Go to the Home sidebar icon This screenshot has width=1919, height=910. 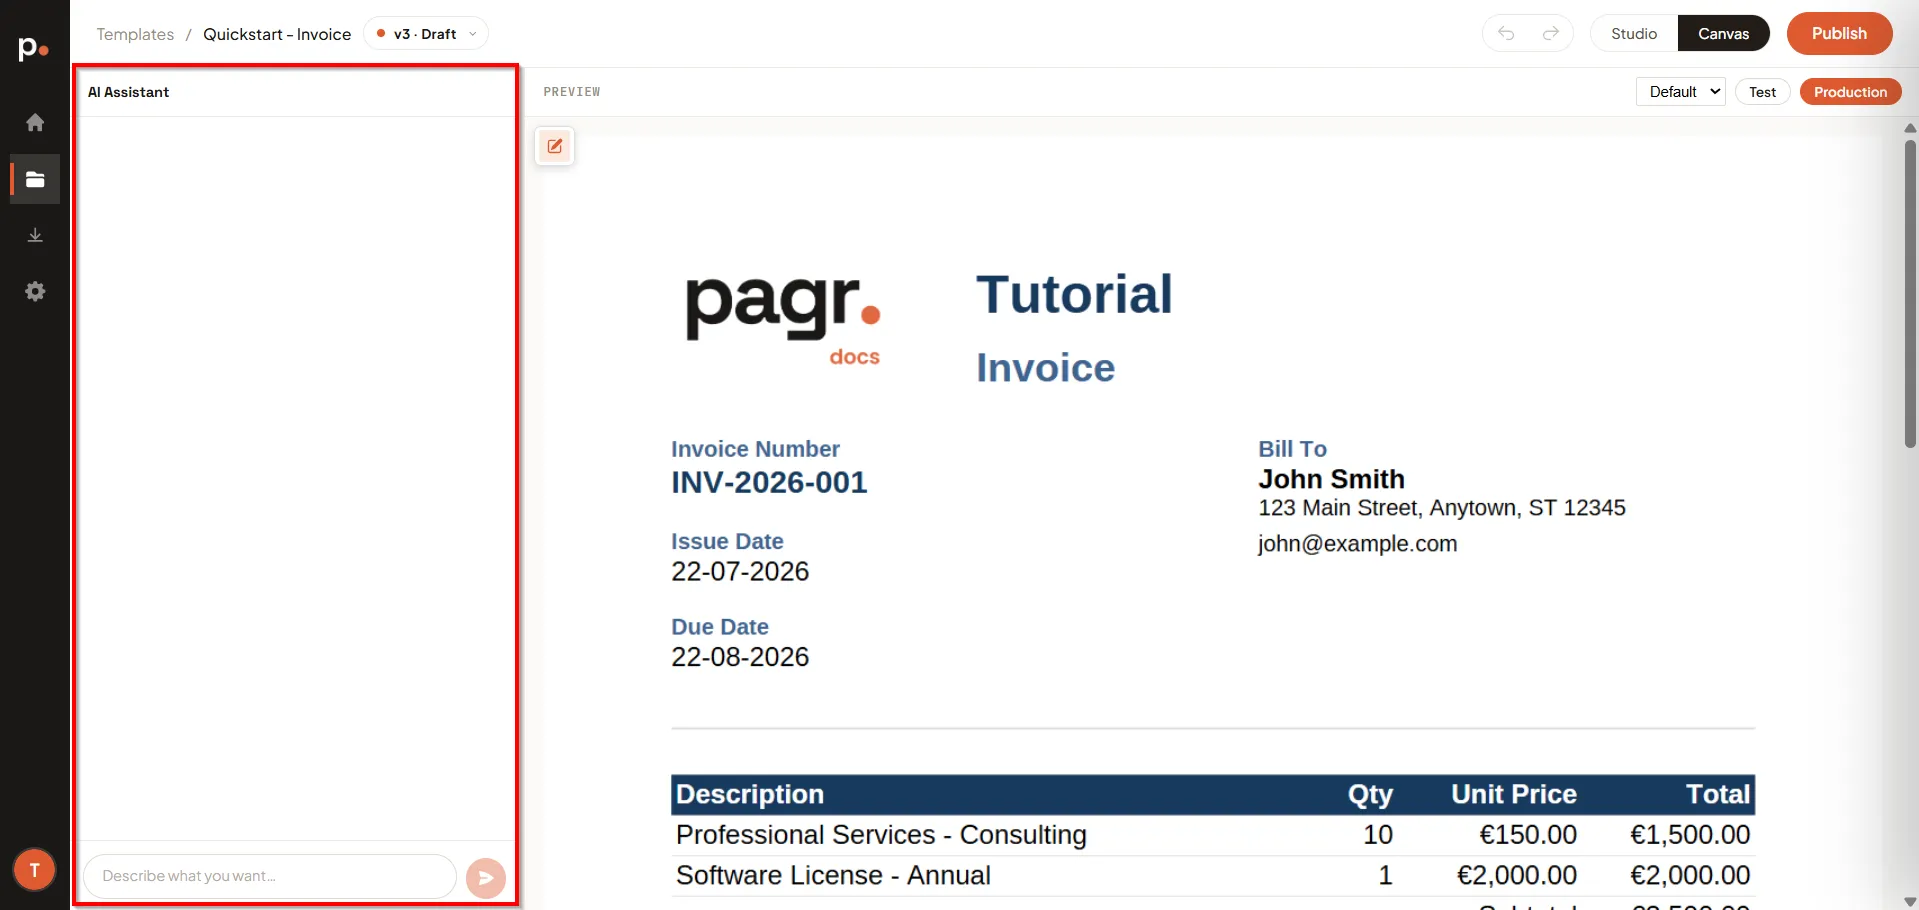(x=35, y=122)
